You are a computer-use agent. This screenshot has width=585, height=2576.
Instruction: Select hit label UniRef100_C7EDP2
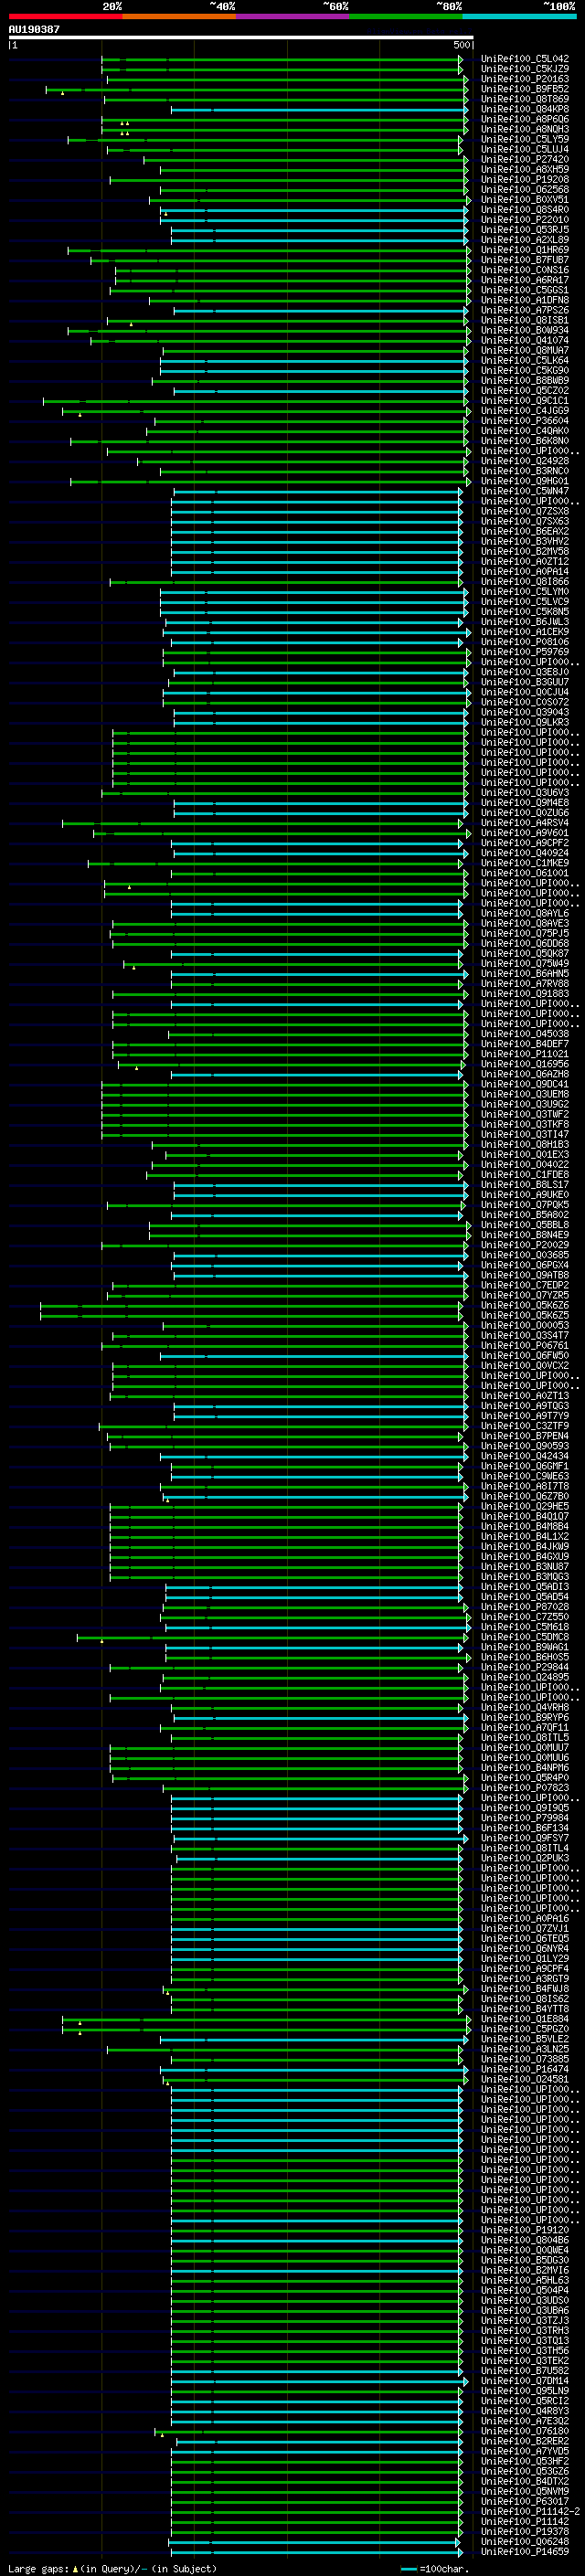point(525,1286)
